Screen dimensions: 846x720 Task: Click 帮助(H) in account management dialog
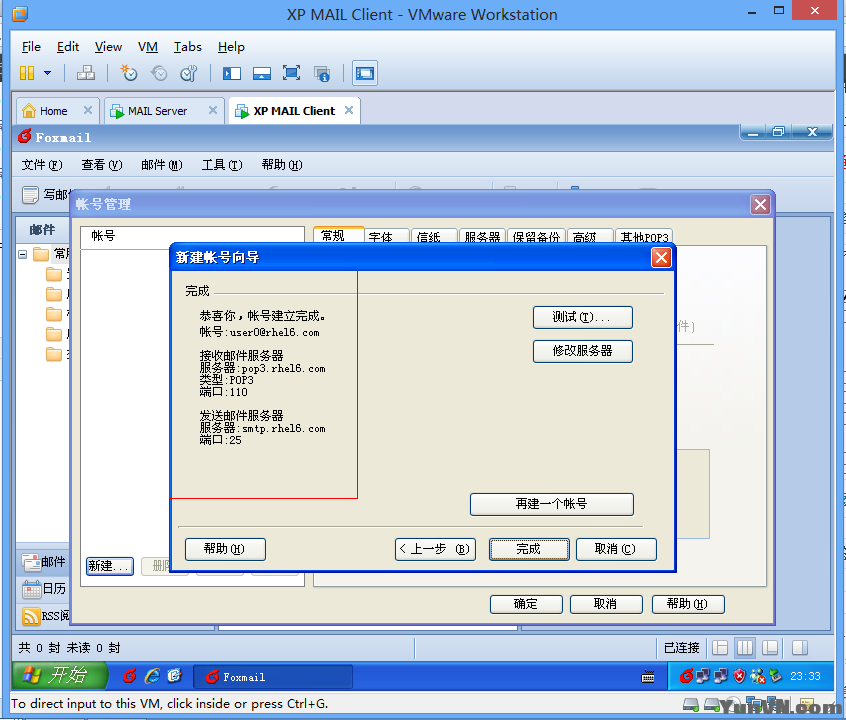[x=688, y=604]
